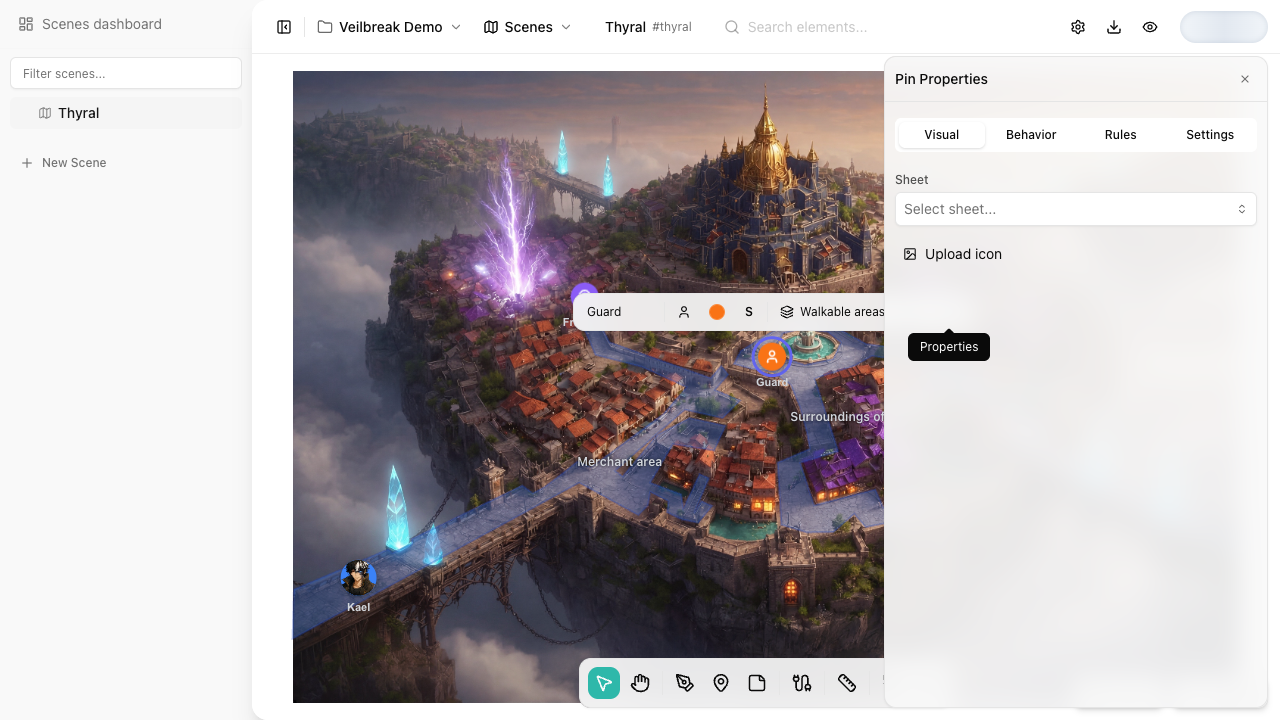
Task: Select the orange Guard pin on map
Action: coord(771,356)
